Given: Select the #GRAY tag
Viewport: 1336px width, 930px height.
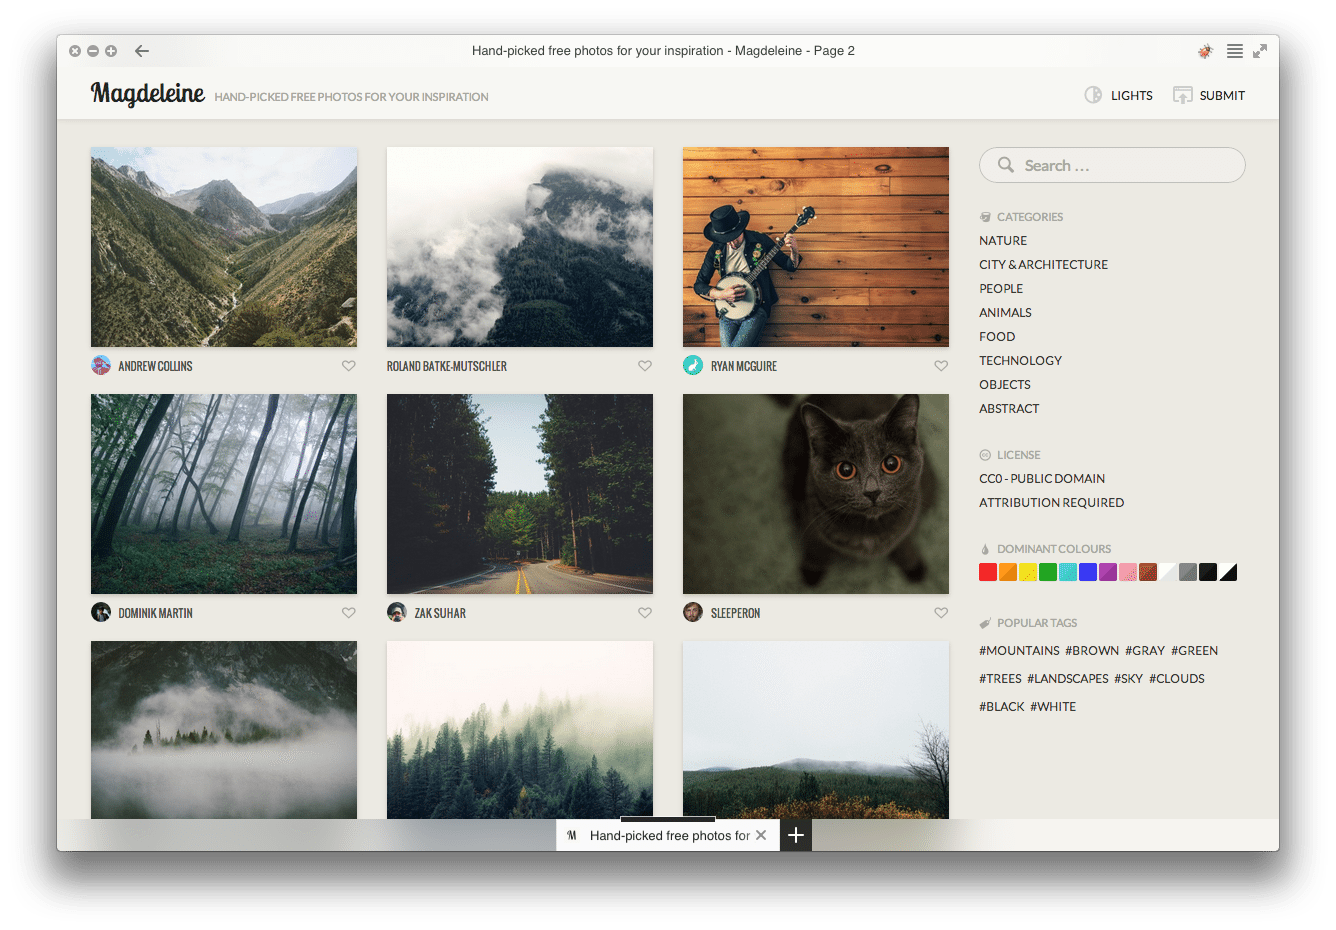Looking at the screenshot, I should 1145,651.
